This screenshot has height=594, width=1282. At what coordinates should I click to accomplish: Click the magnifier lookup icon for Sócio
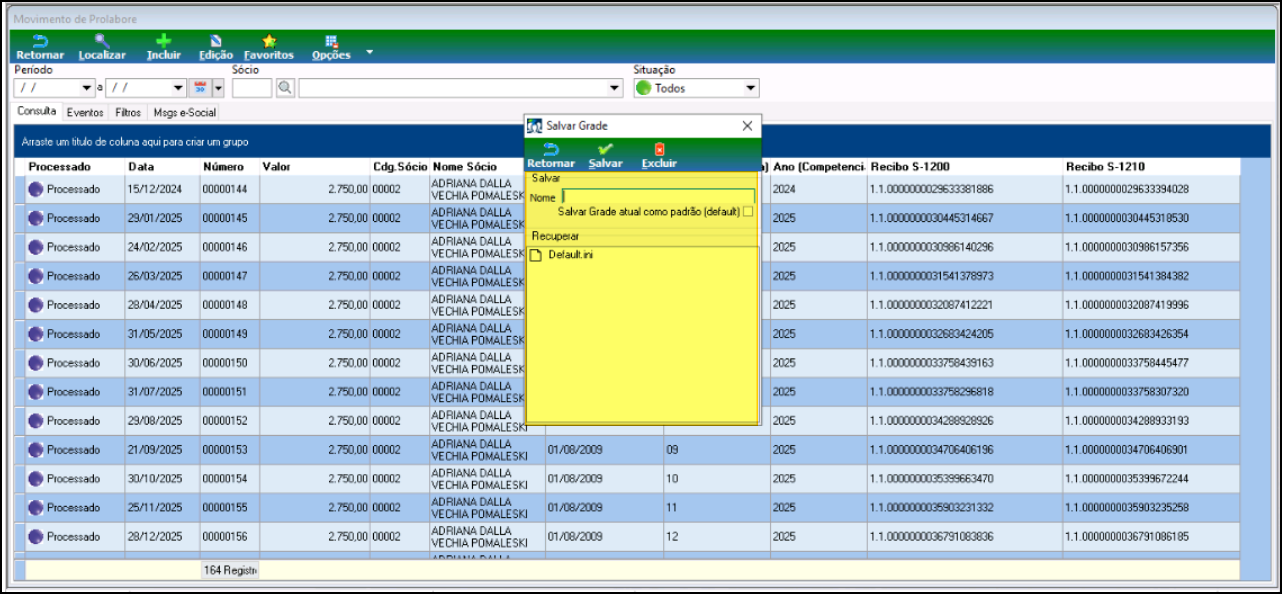285,88
